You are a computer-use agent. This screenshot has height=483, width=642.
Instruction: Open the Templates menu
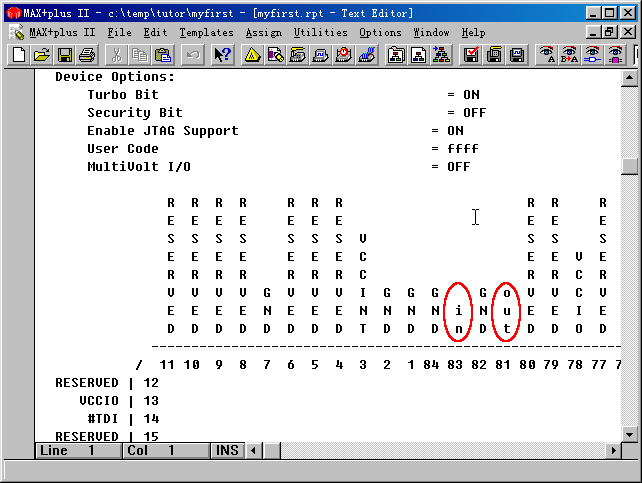206,33
